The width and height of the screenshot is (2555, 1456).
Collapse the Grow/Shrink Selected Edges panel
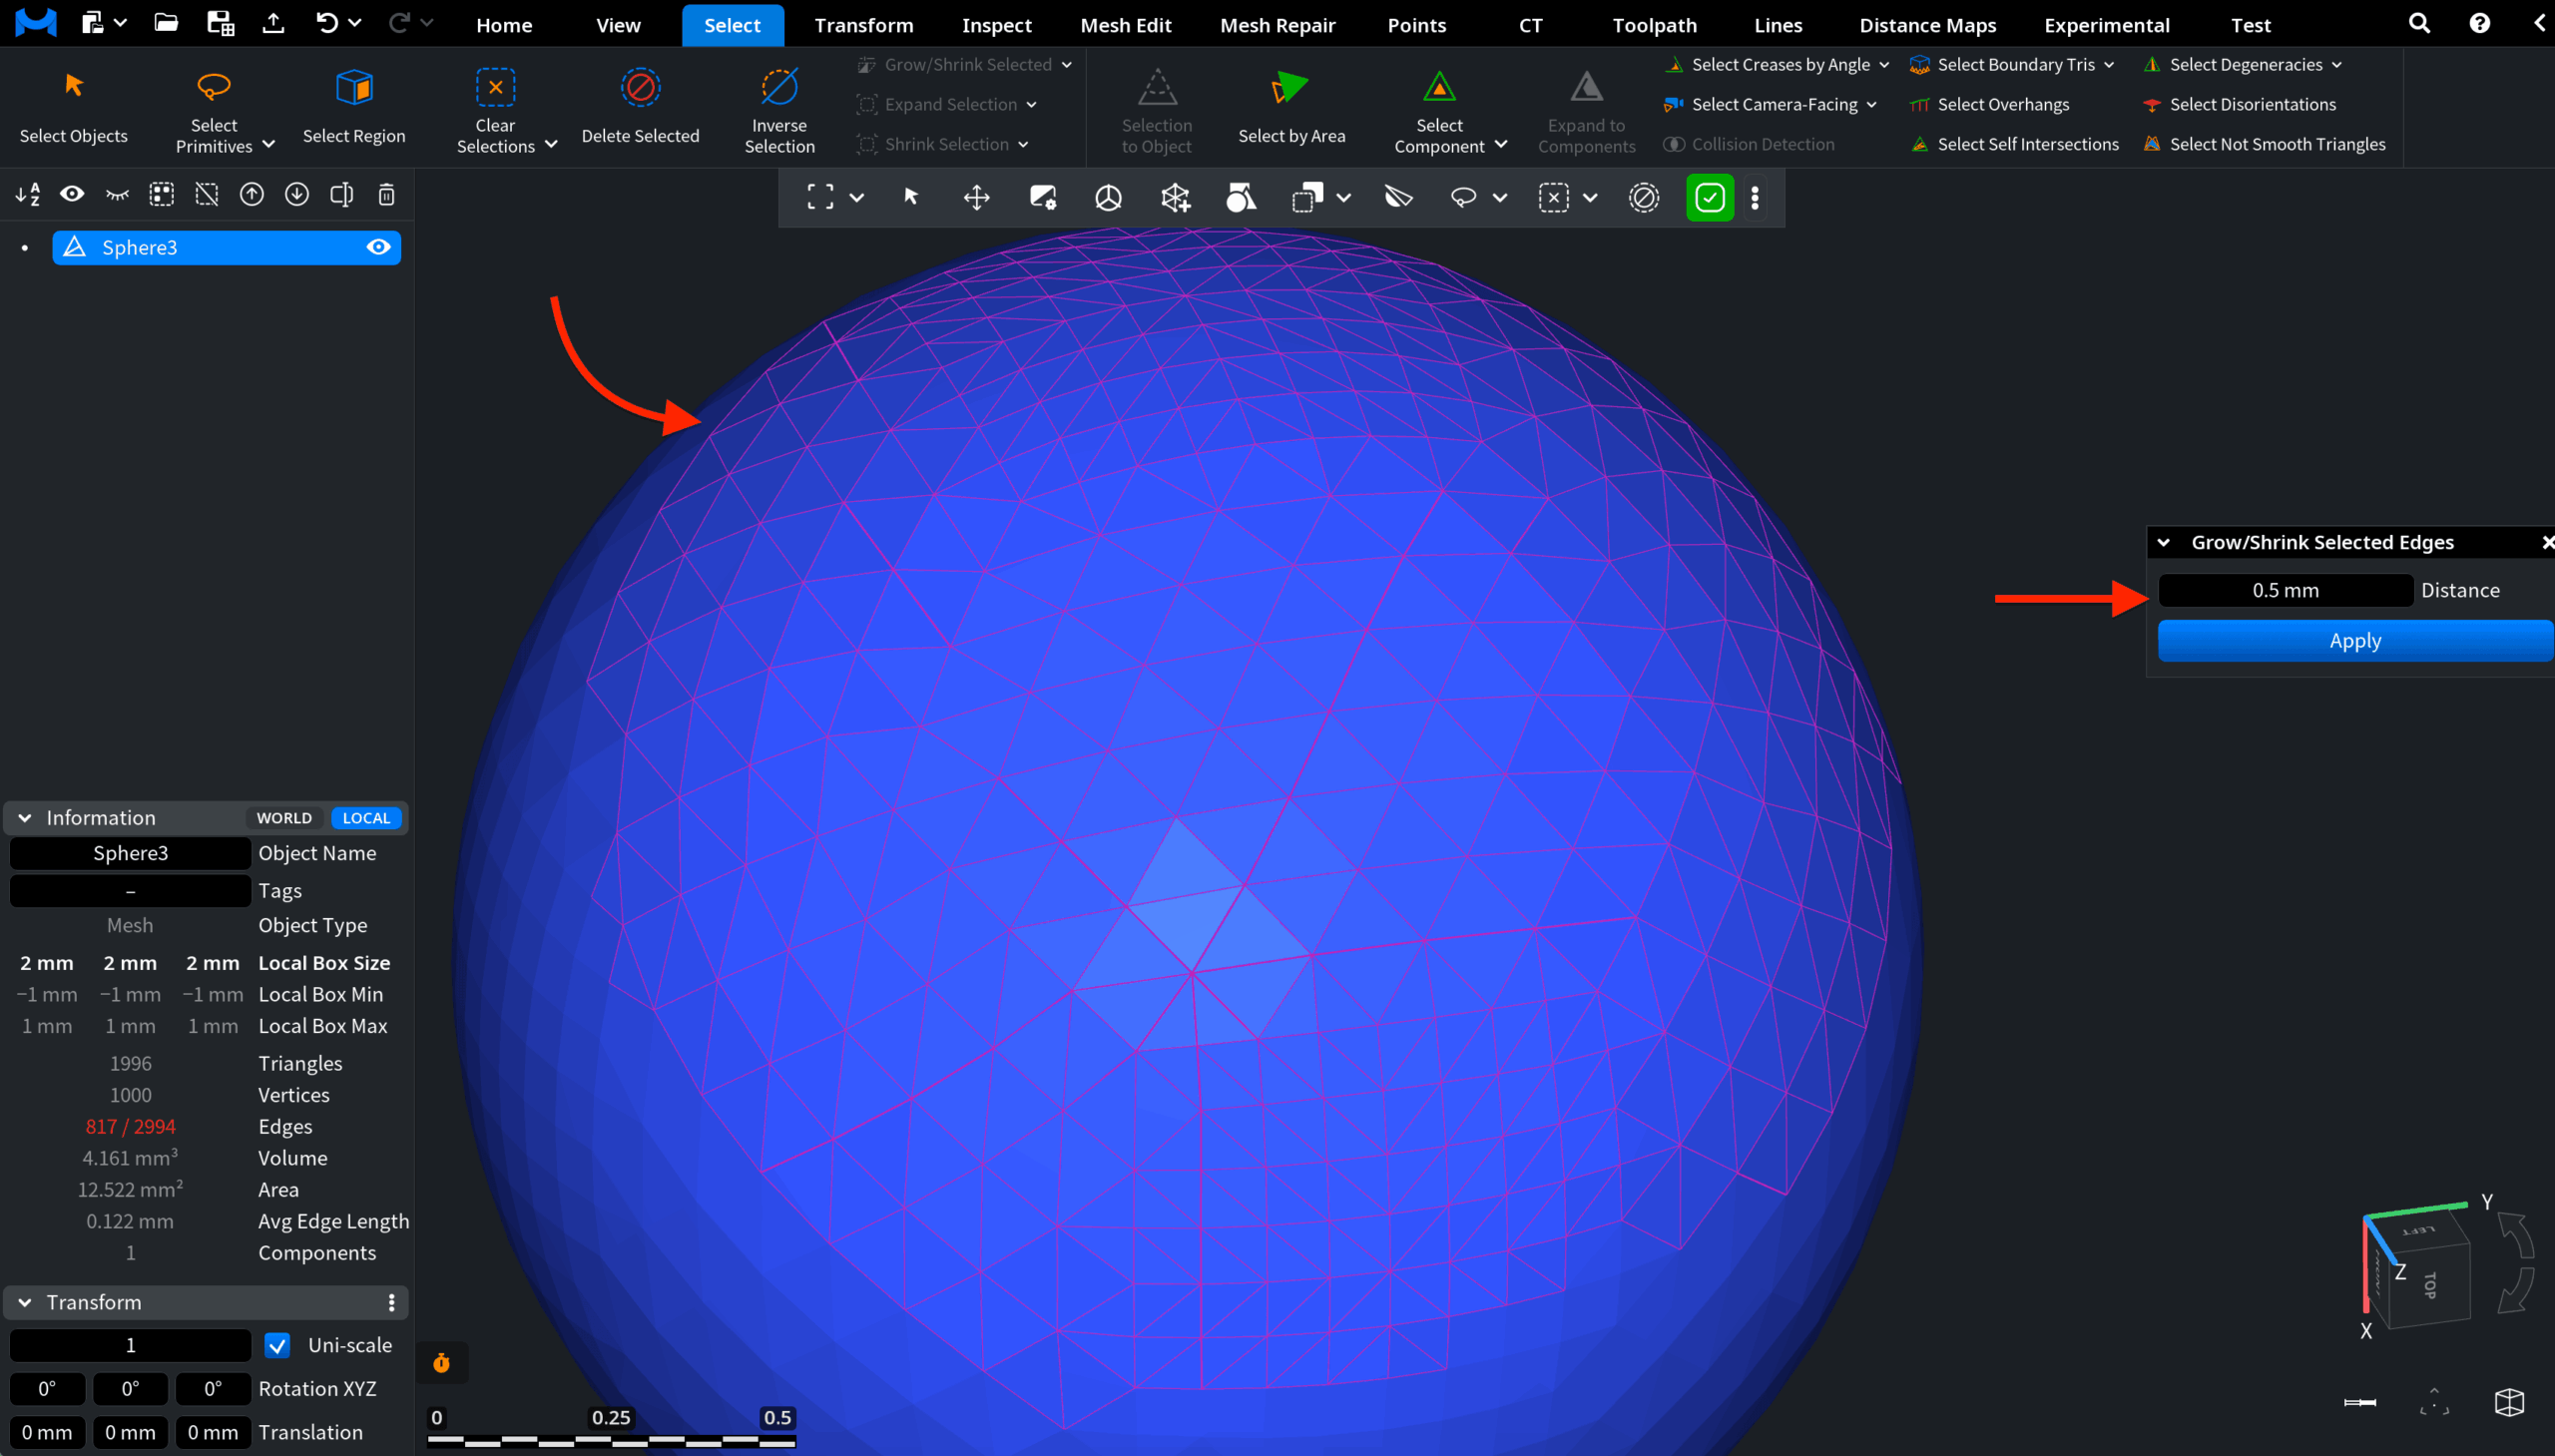(x=2163, y=542)
